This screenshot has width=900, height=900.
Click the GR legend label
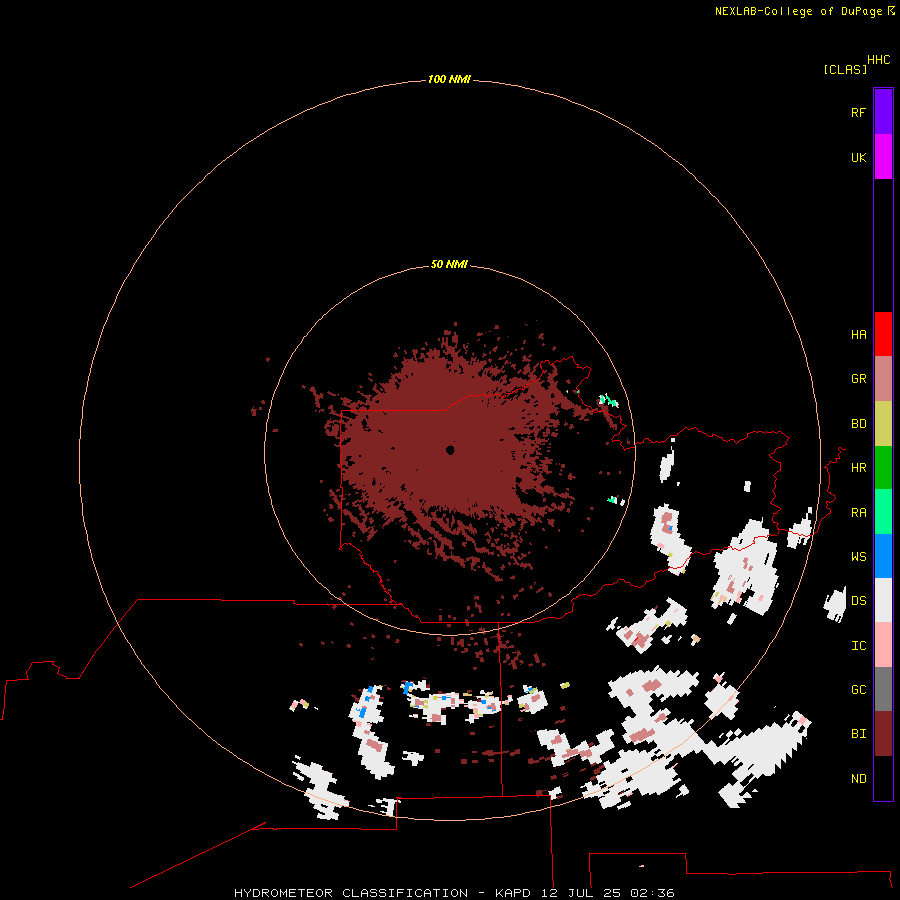[858, 379]
